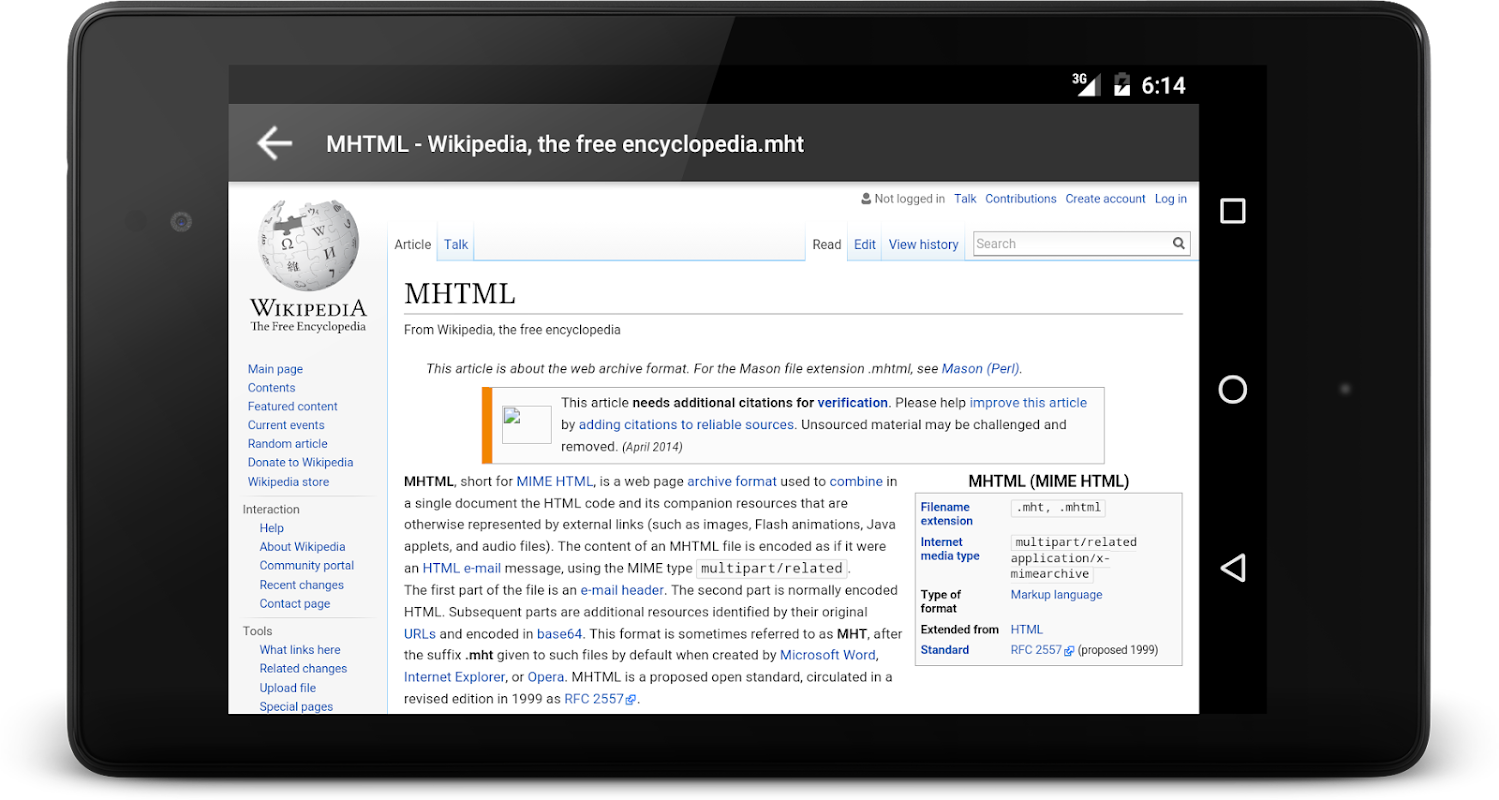Open the URLs link in the paragraph

tap(420, 634)
